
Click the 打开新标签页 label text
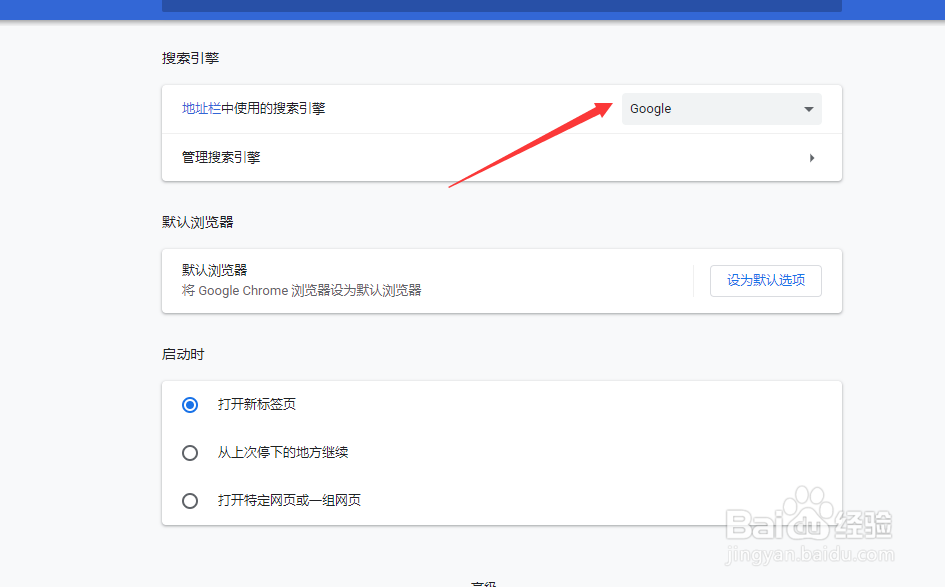[257, 404]
